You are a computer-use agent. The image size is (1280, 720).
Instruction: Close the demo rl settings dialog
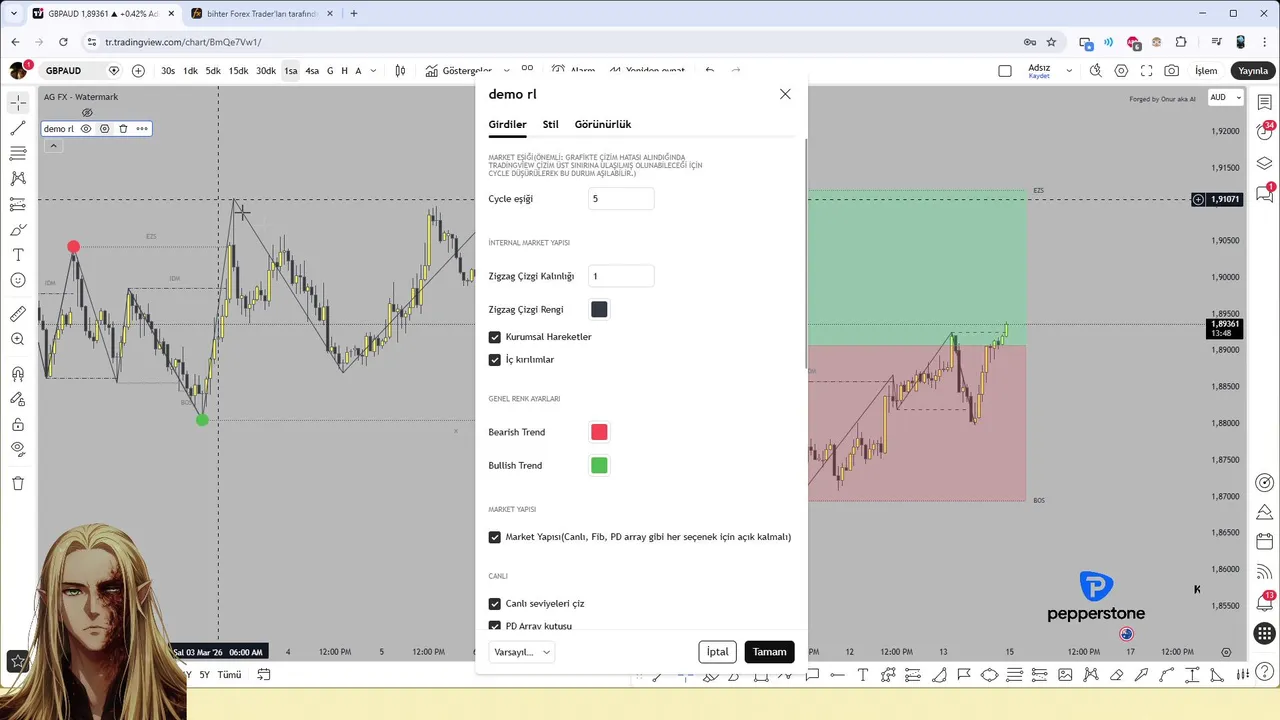785,94
